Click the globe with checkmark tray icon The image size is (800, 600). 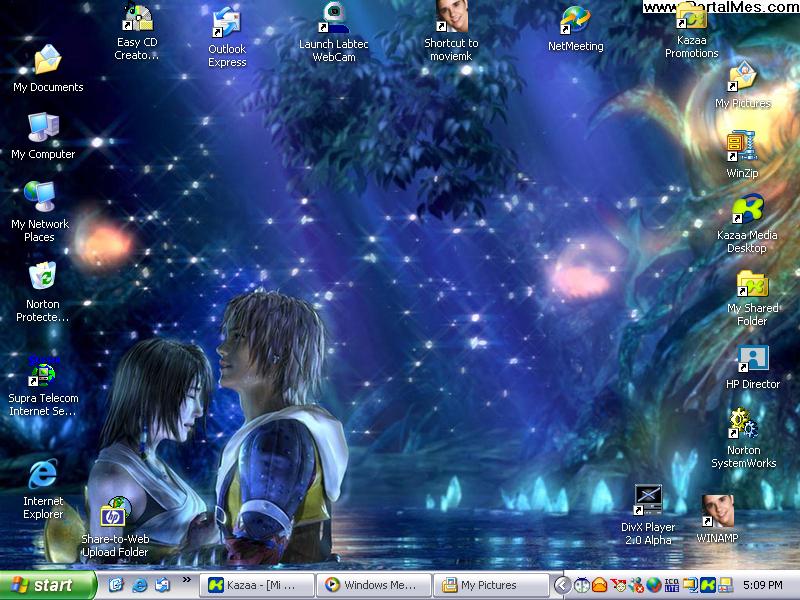[654, 585]
